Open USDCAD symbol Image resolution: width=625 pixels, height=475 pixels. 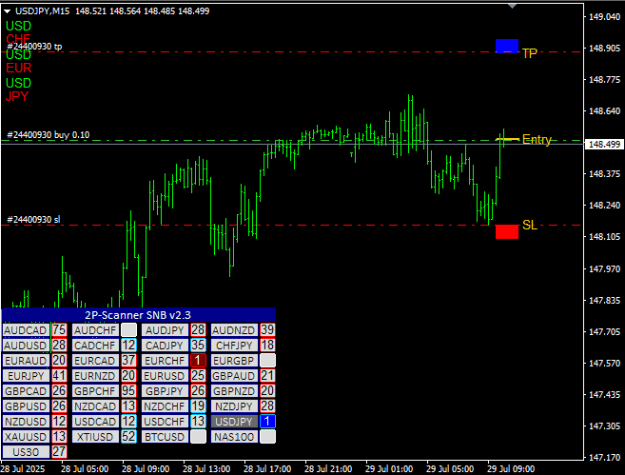point(95,421)
